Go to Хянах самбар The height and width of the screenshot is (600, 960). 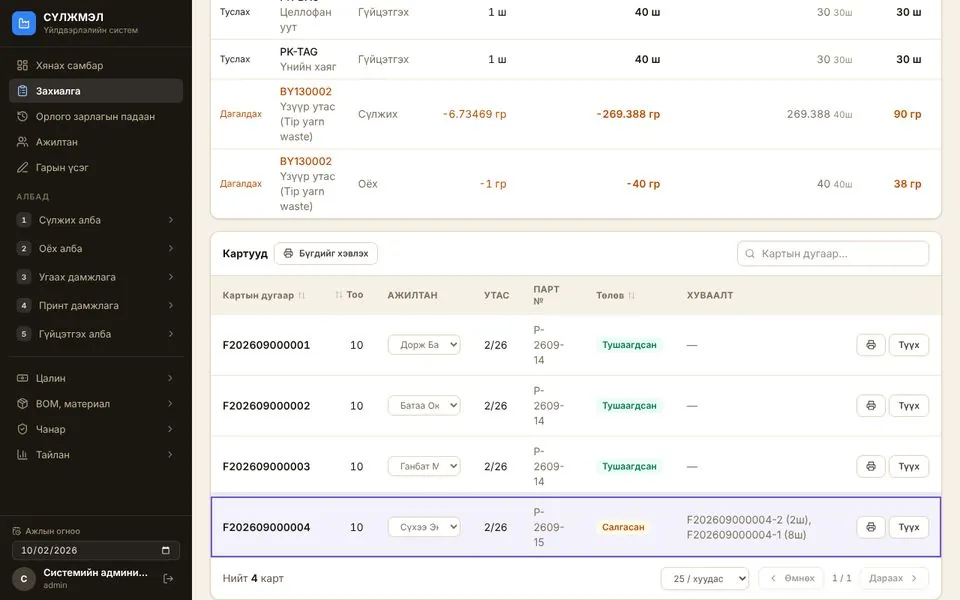[96, 66]
